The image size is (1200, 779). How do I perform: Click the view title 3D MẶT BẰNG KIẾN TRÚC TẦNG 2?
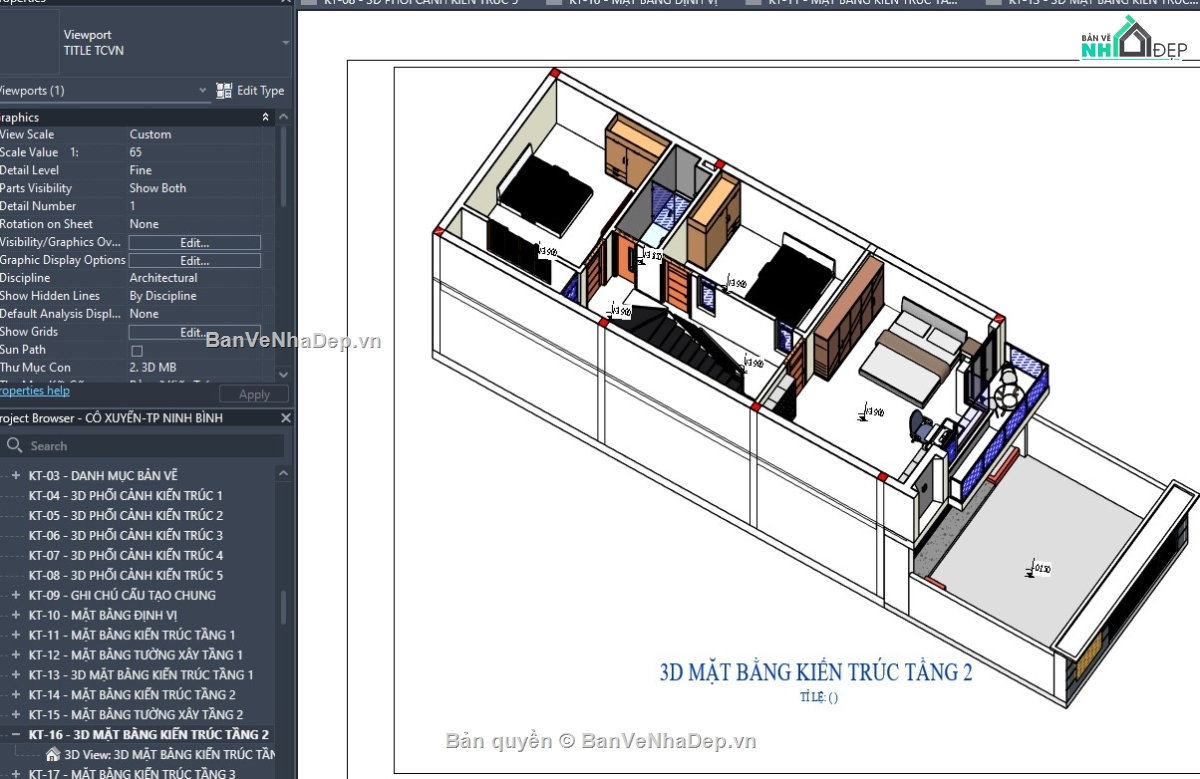(815, 671)
